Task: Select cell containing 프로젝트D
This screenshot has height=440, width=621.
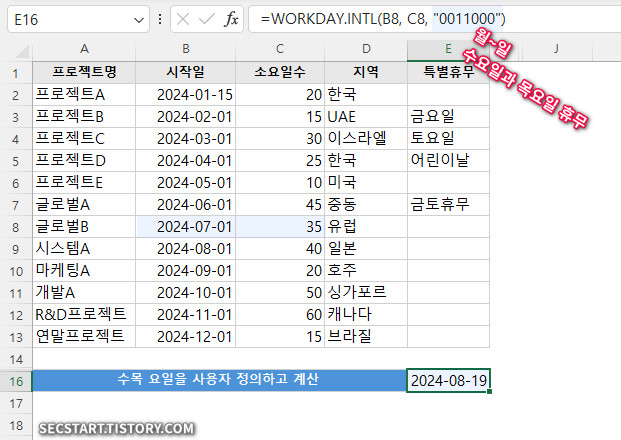Action: pos(84,160)
